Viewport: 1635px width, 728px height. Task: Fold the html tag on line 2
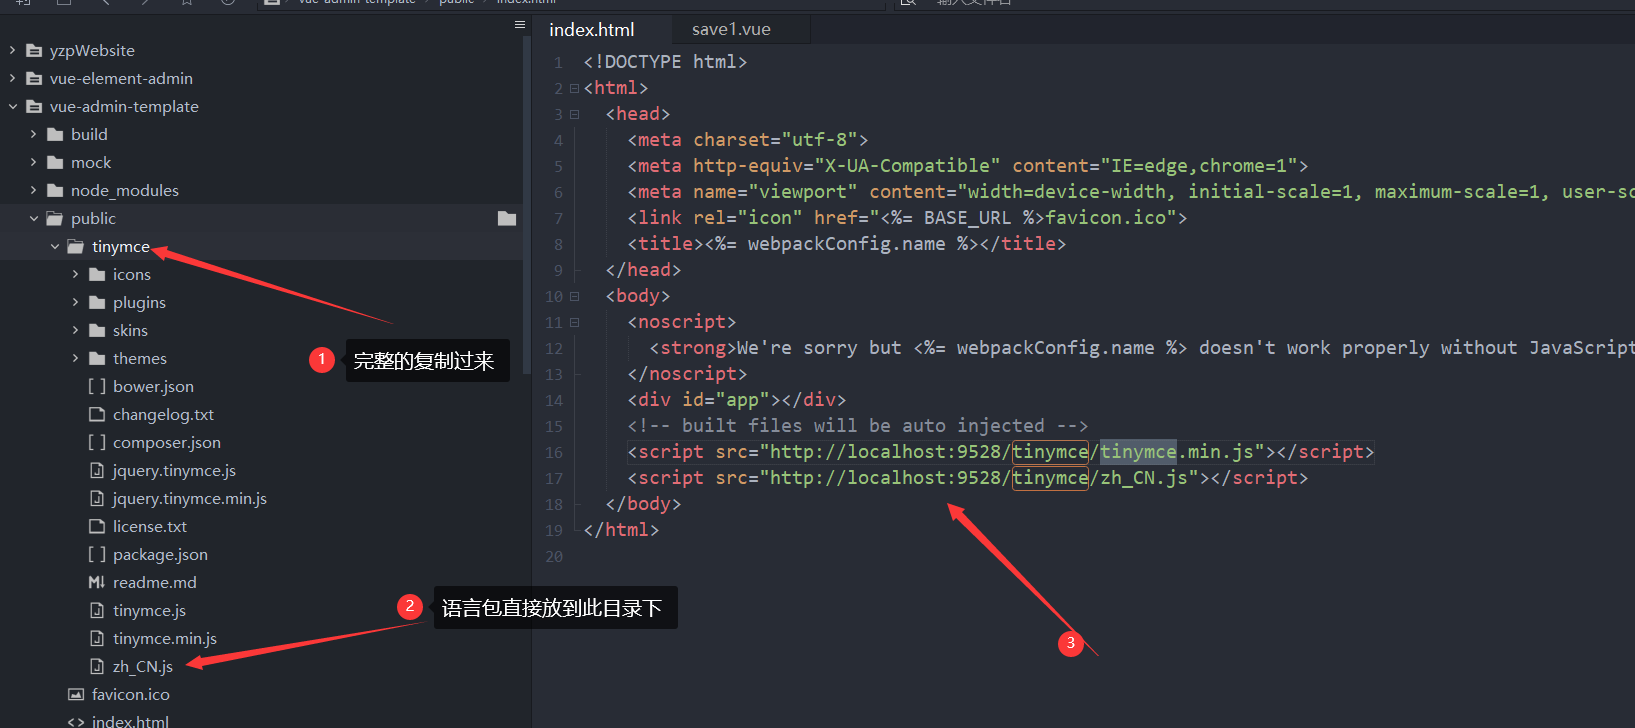(574, 88)
